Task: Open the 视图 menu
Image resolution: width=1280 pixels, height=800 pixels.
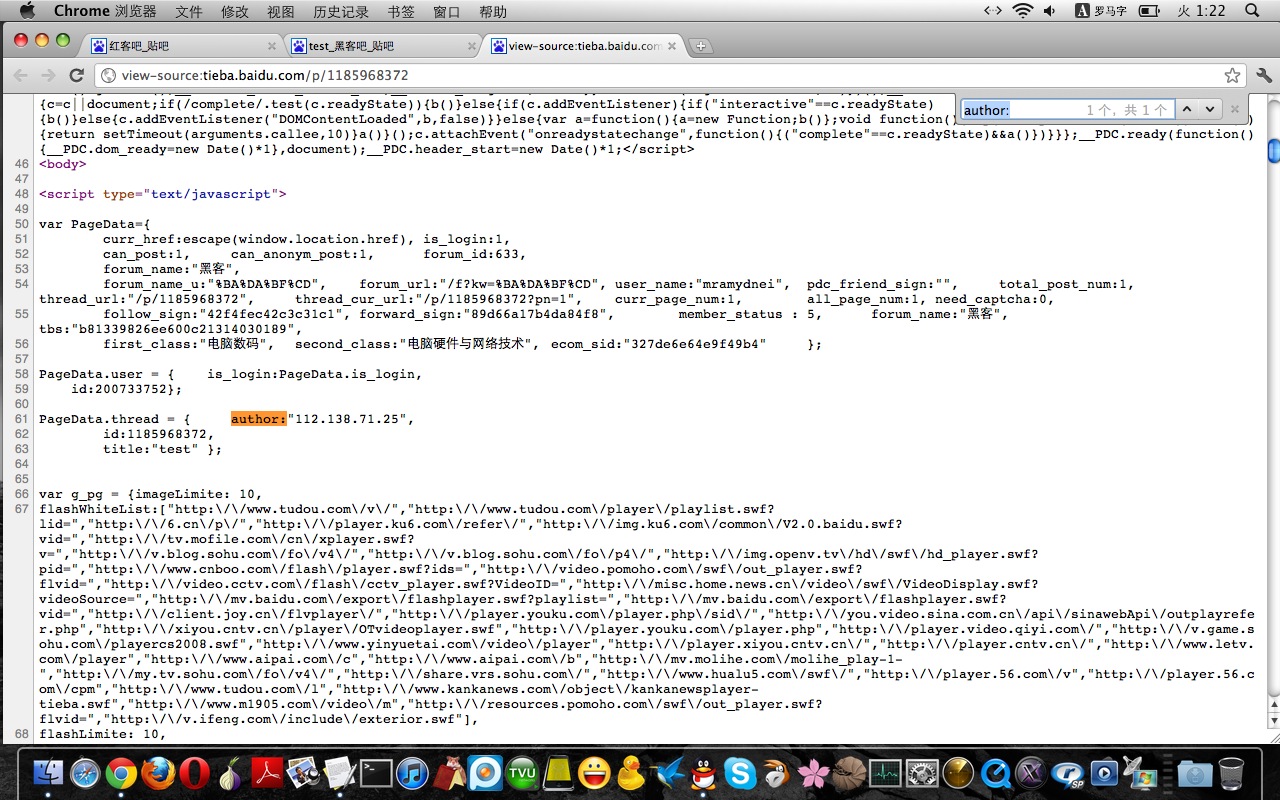Action: [x=281, y=11]
